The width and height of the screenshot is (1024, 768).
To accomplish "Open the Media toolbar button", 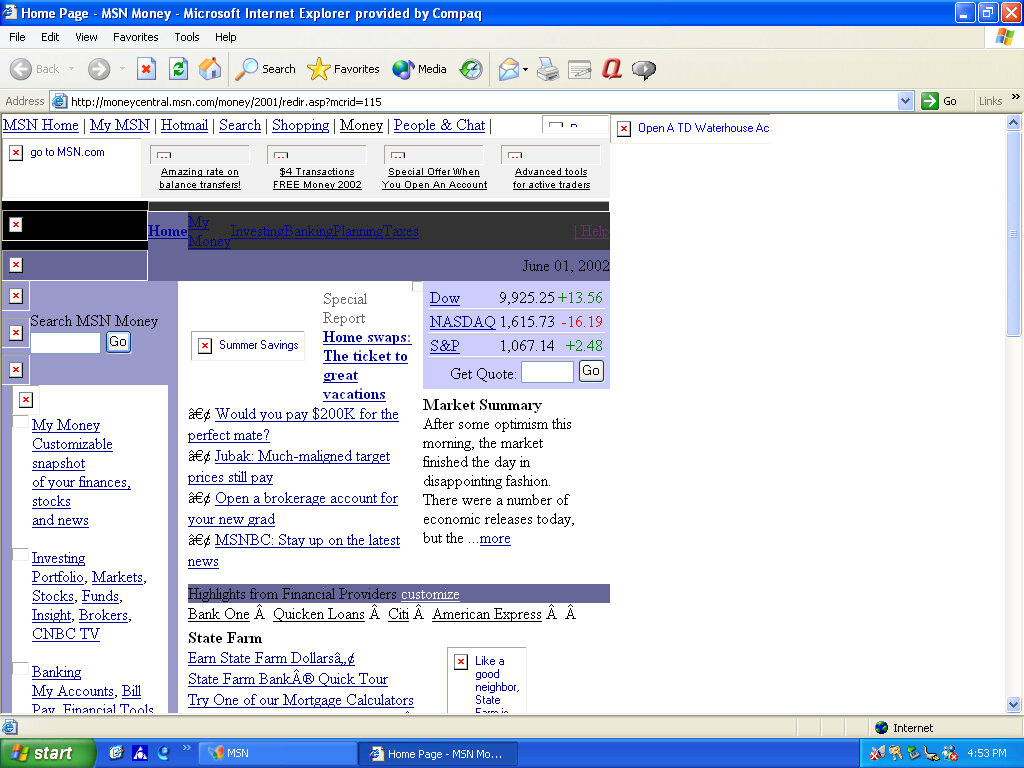I will coord(420,69).
